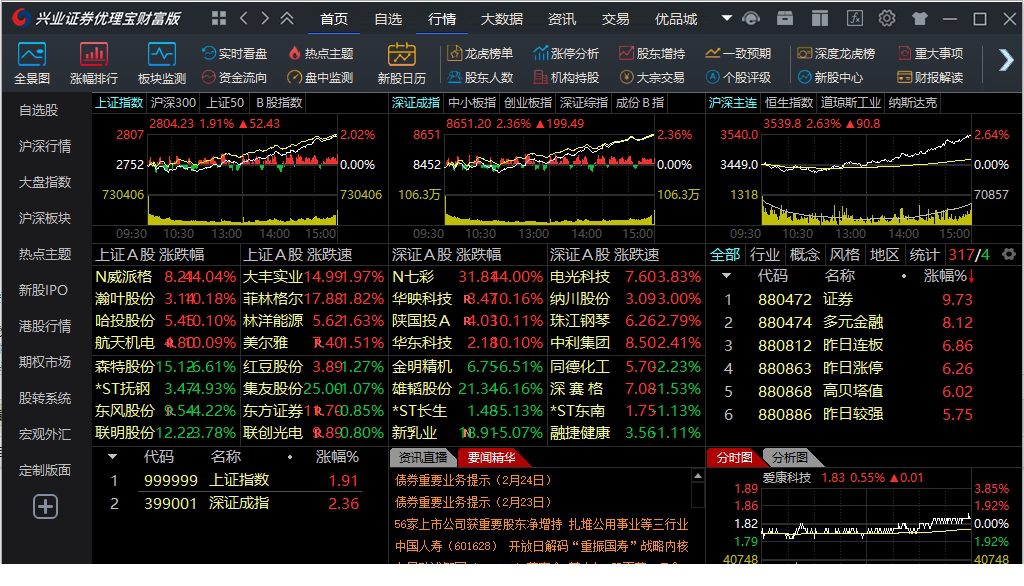Image resolution: width=1024 pixels, height=586 pixels.
Task: Open 资金流向 capital flow
Action: 234,78
